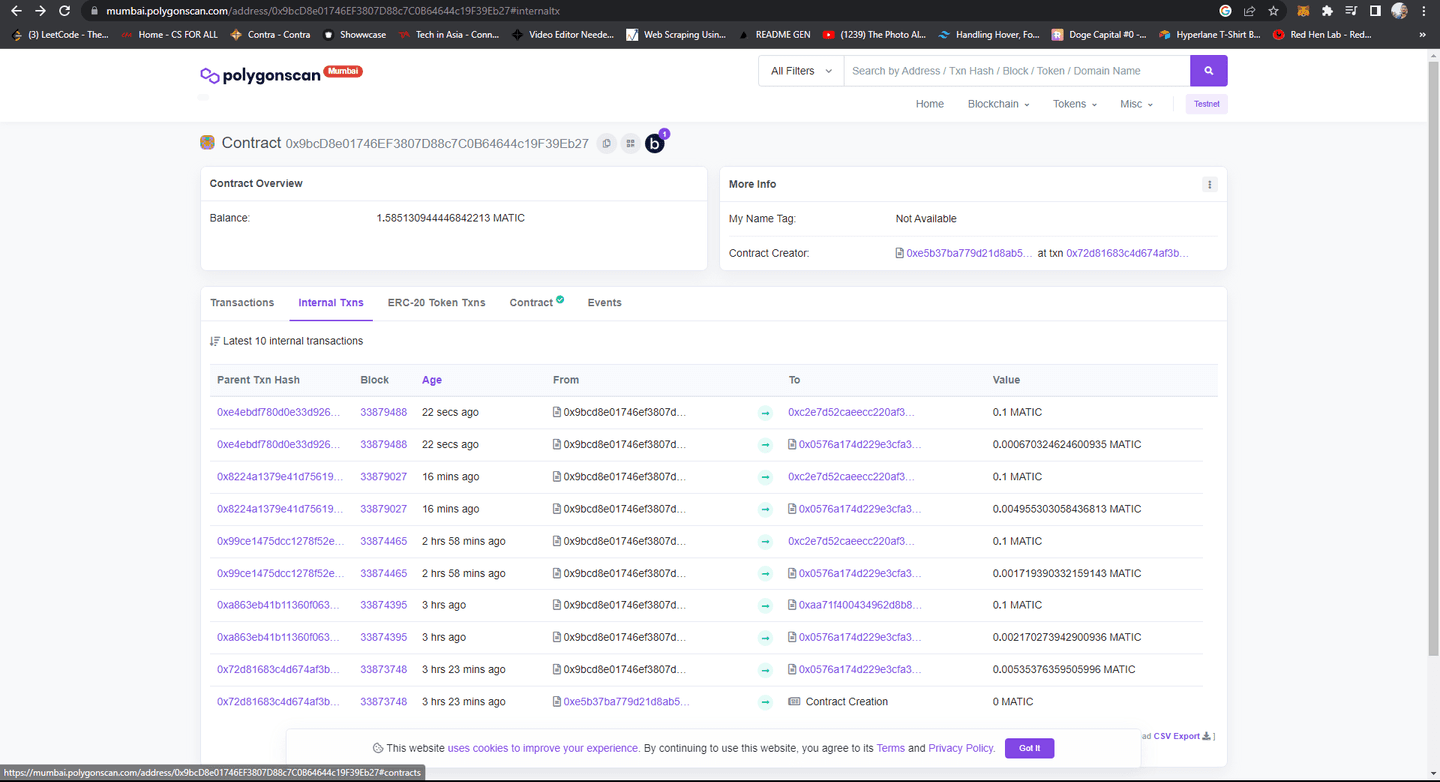The image size is (1440, 782).
Task: Go forward in browser history
Action: click(40, 11)
